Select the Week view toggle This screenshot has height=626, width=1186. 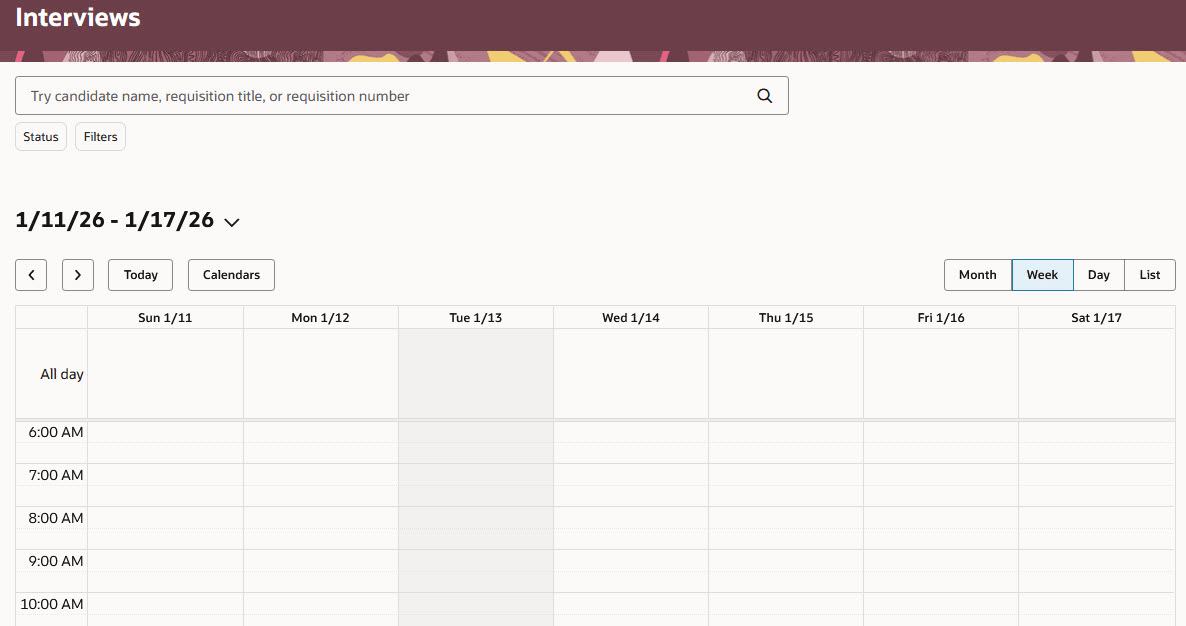[x=1042, y=275]
